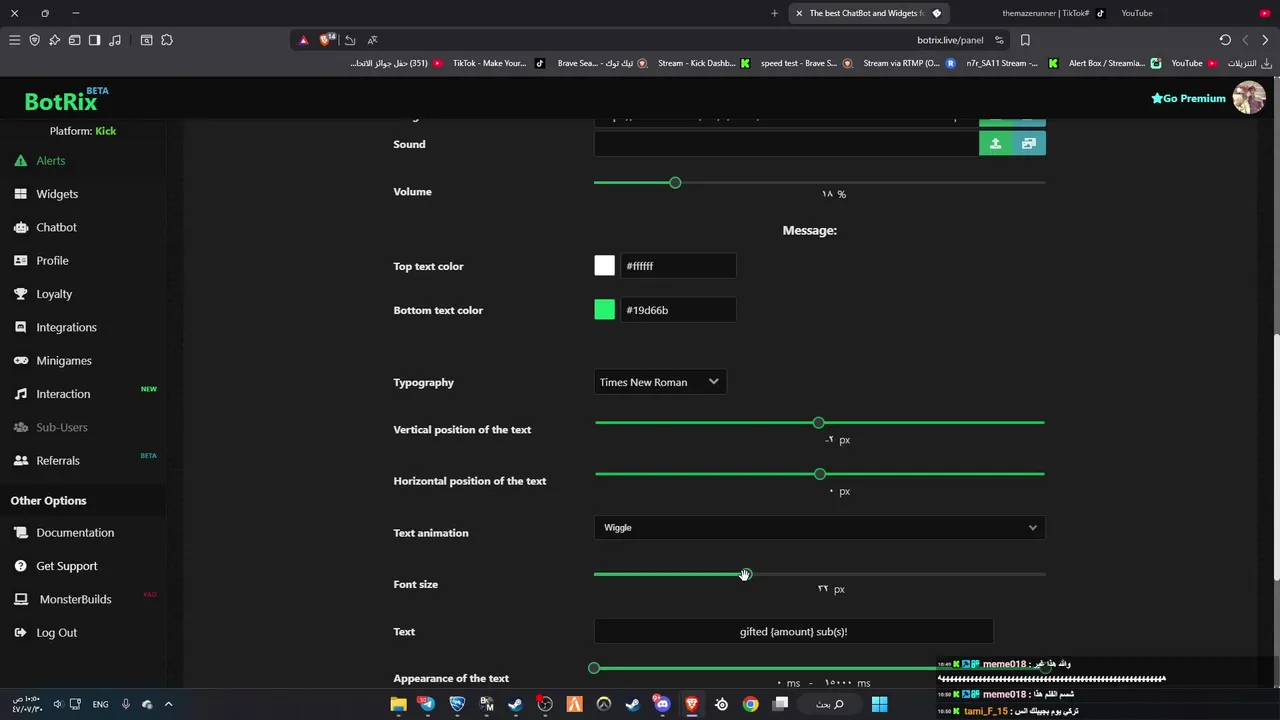
Task: Open the Sound library gallery icon
Action: (1029, 144)
